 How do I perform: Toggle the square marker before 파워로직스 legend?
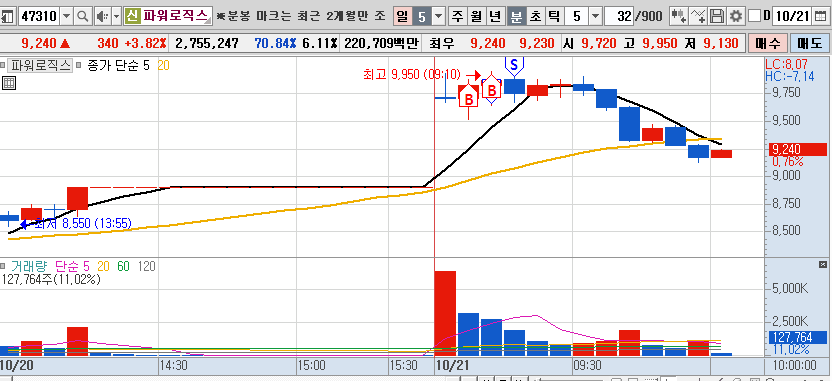tap(3, 66)
